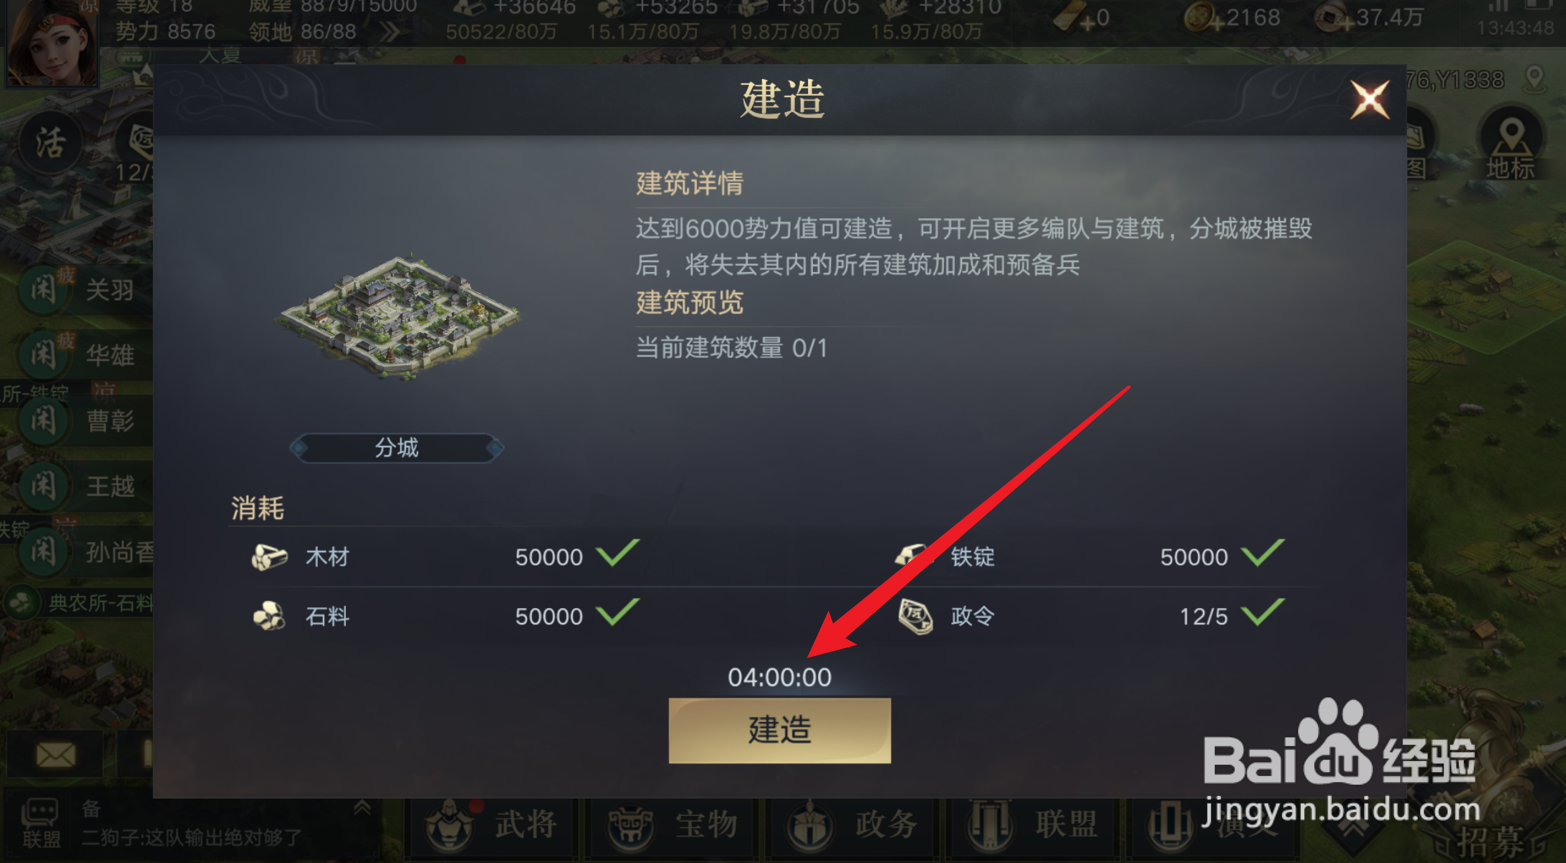1566x863 pixels.
Task: Click the 石料 stone resource icon
Action: (268, 616)
